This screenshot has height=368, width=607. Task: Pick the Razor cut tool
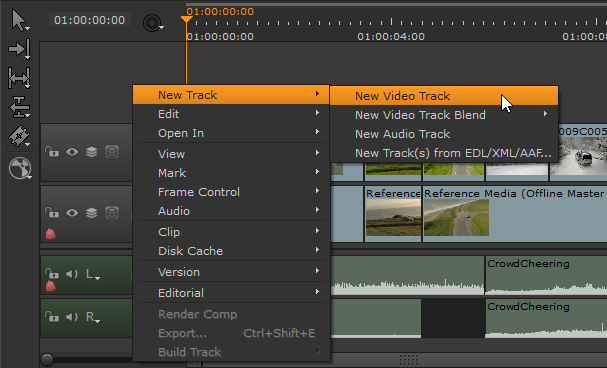(19, 136)
